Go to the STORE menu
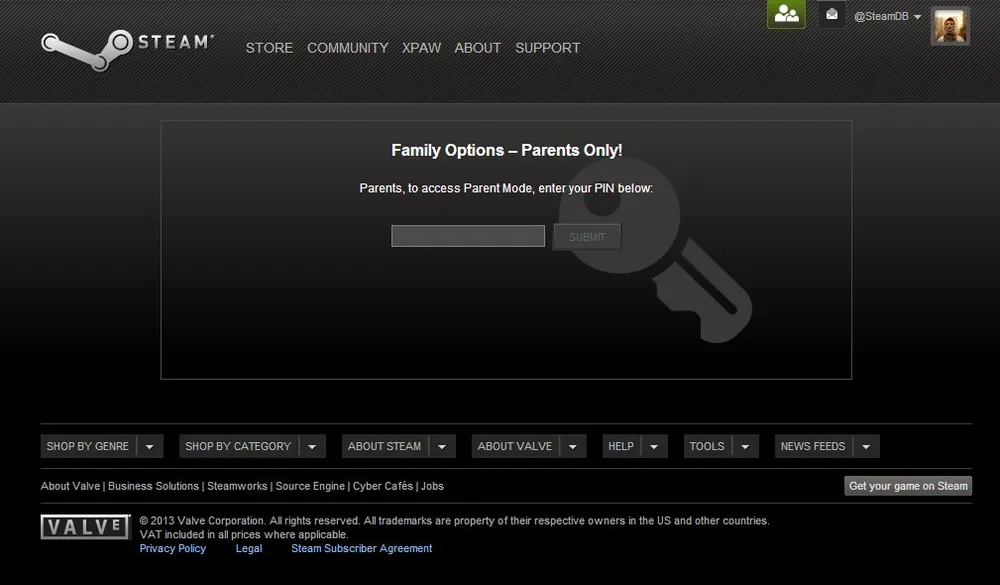 point(269,48)
